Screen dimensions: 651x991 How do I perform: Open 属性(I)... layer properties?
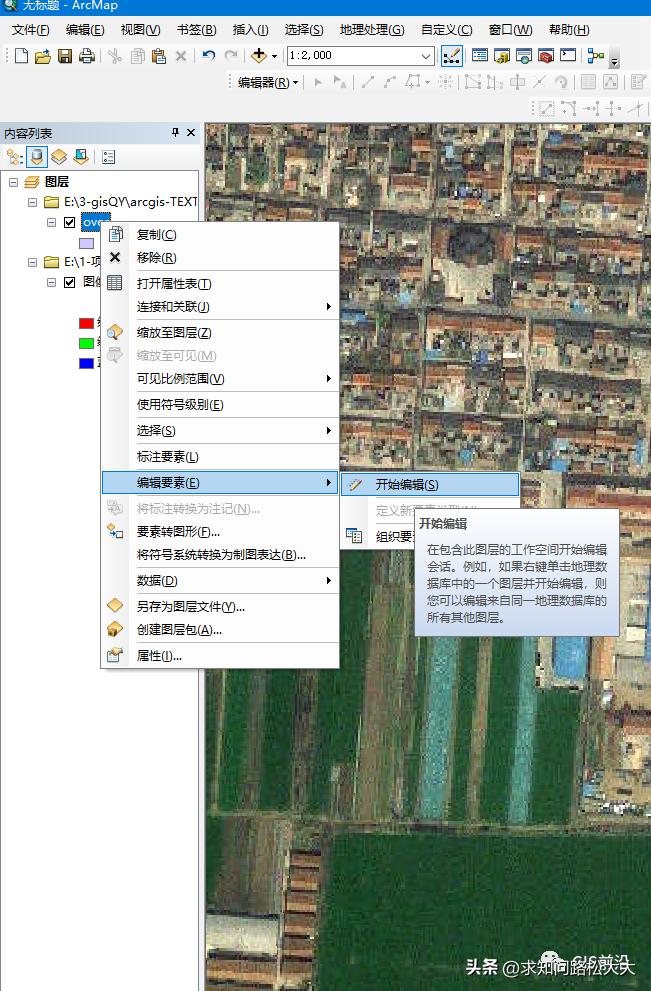220,656
